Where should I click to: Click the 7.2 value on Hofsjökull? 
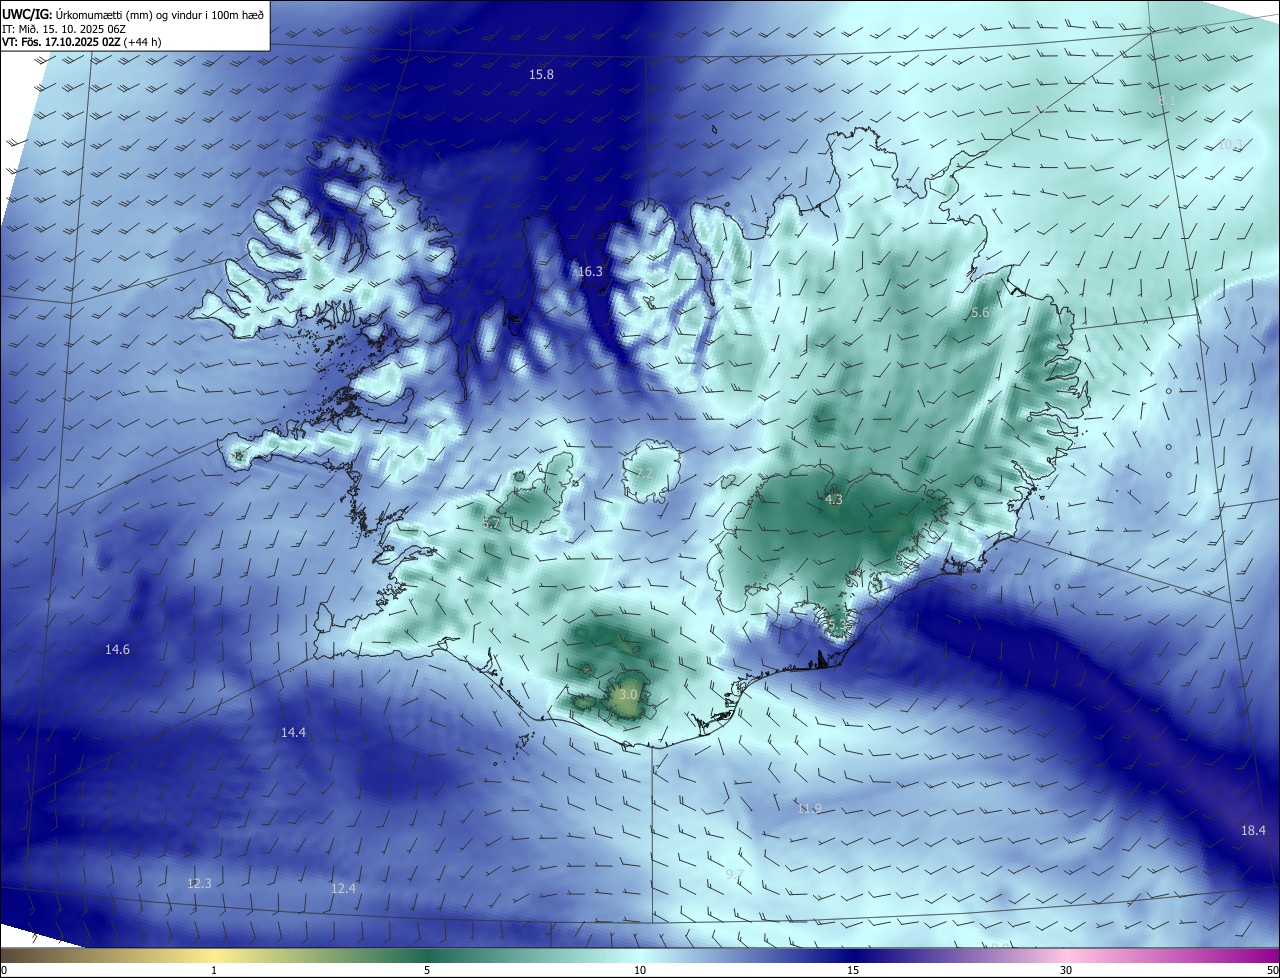click(645, 473)
